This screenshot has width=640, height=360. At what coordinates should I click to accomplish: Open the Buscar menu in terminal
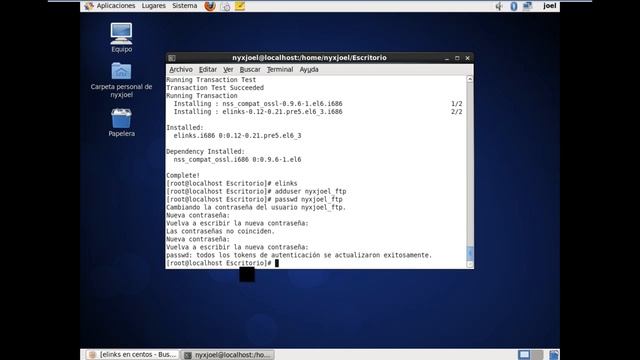click(x=250, y=69)
